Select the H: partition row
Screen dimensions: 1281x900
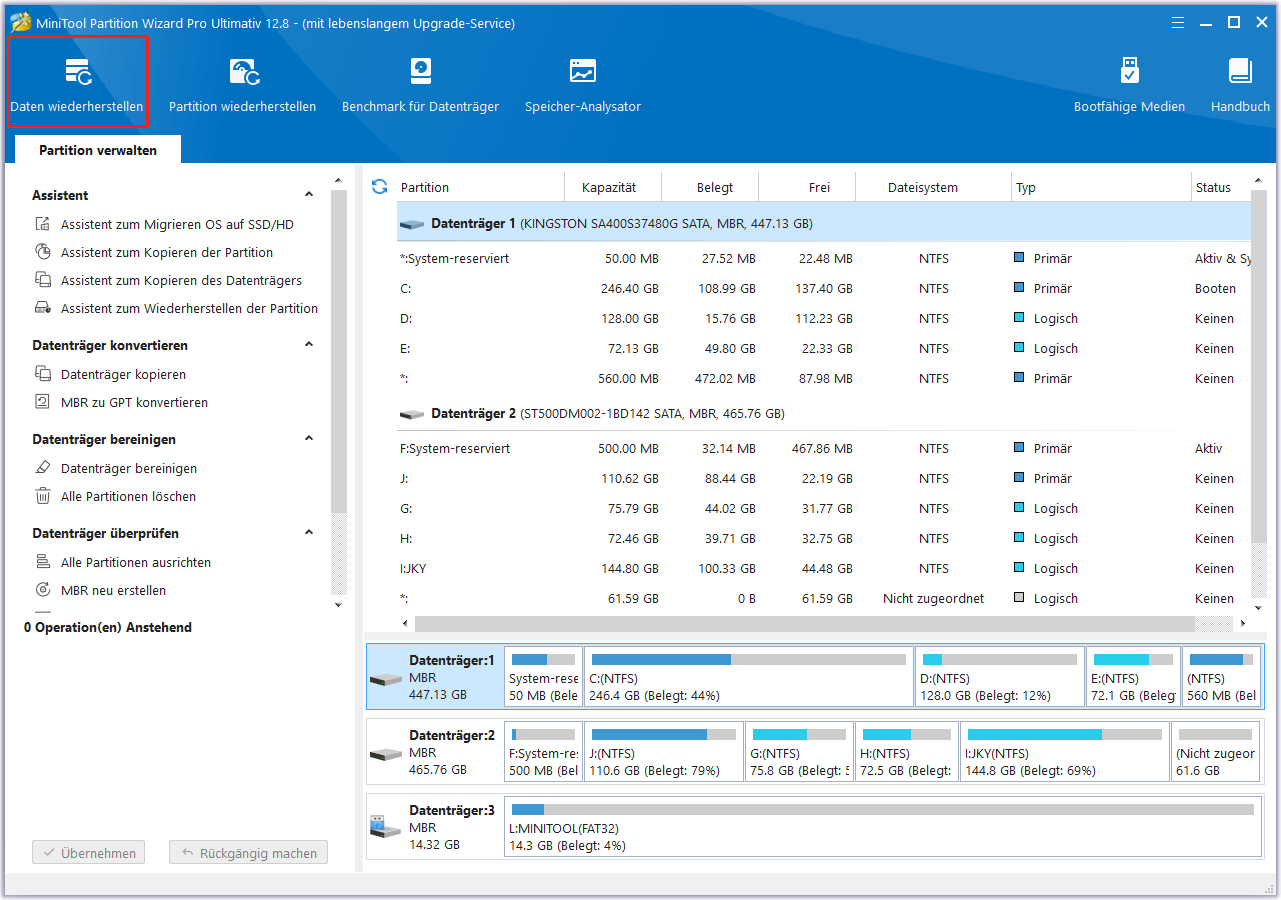824,539
